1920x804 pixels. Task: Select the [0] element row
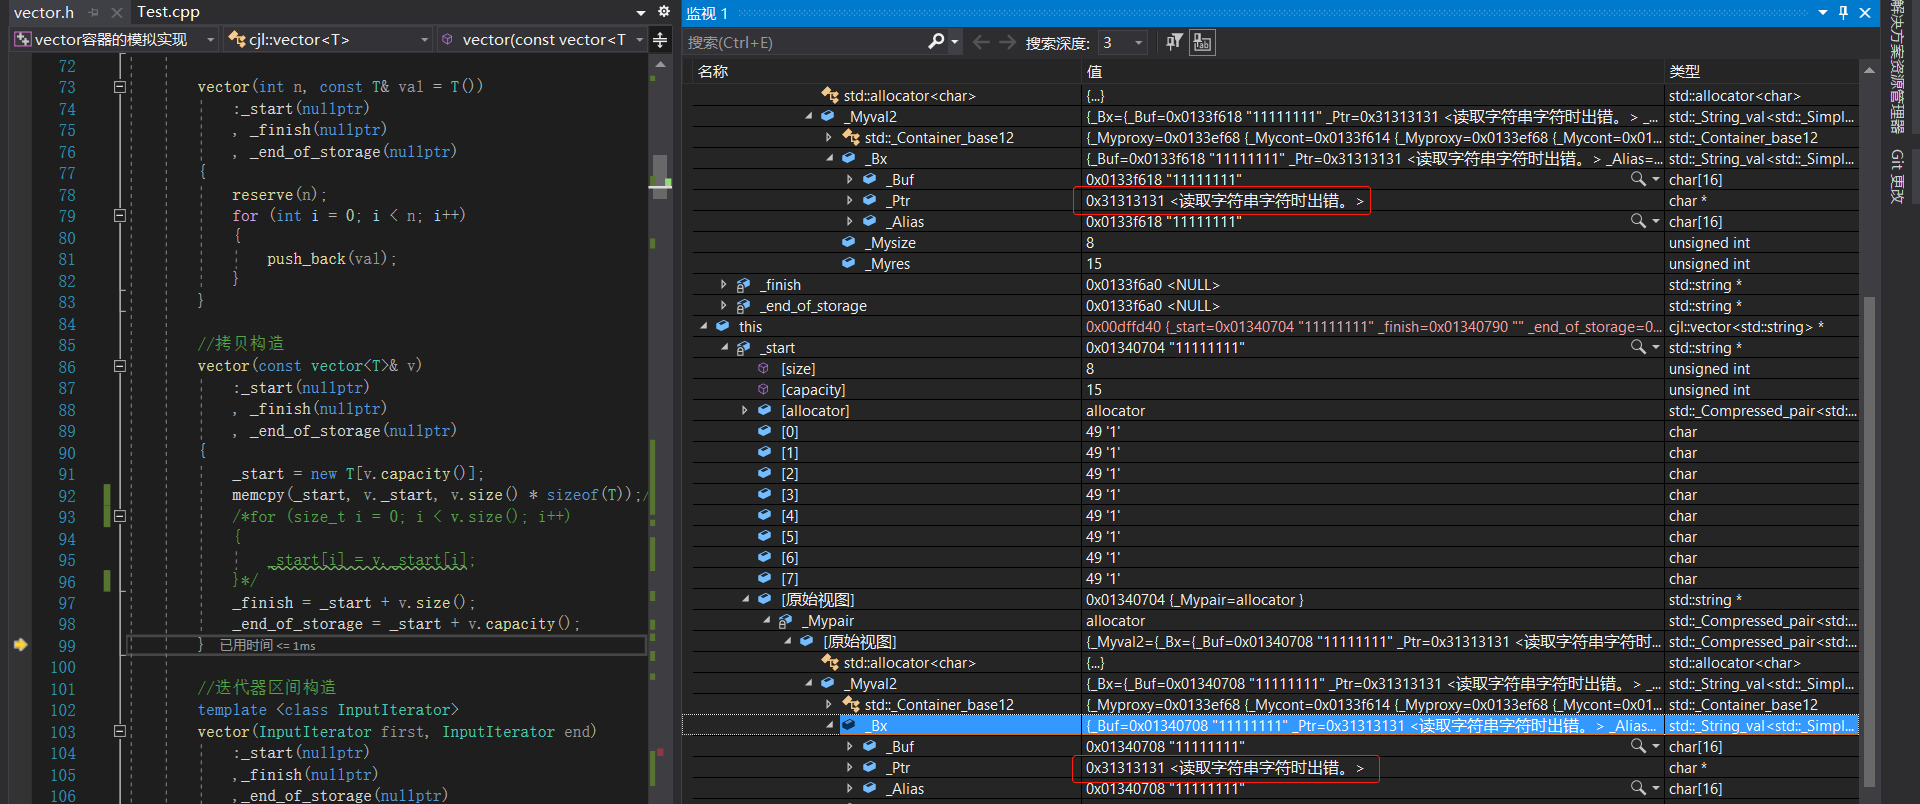point(1270,431)
